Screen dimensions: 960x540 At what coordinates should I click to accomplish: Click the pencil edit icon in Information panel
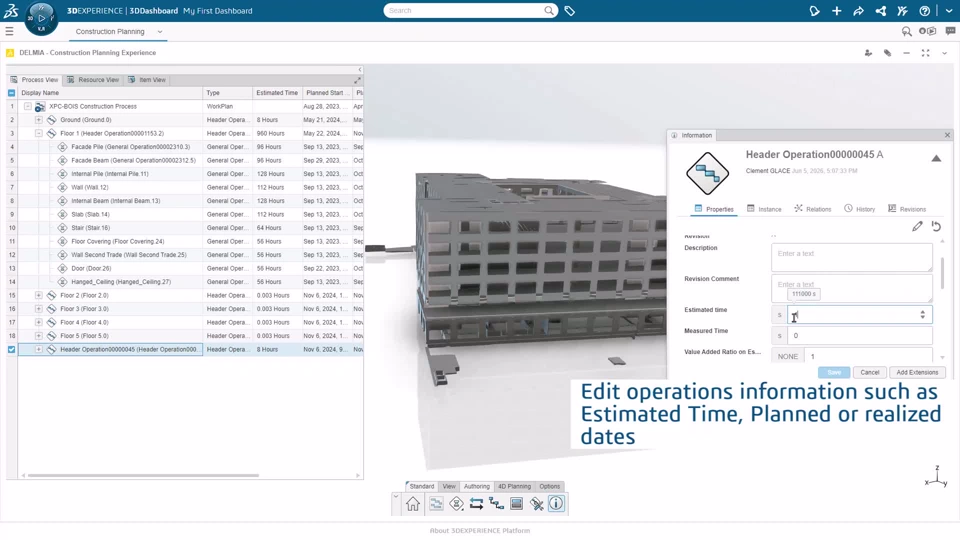(x=917, y=226)
